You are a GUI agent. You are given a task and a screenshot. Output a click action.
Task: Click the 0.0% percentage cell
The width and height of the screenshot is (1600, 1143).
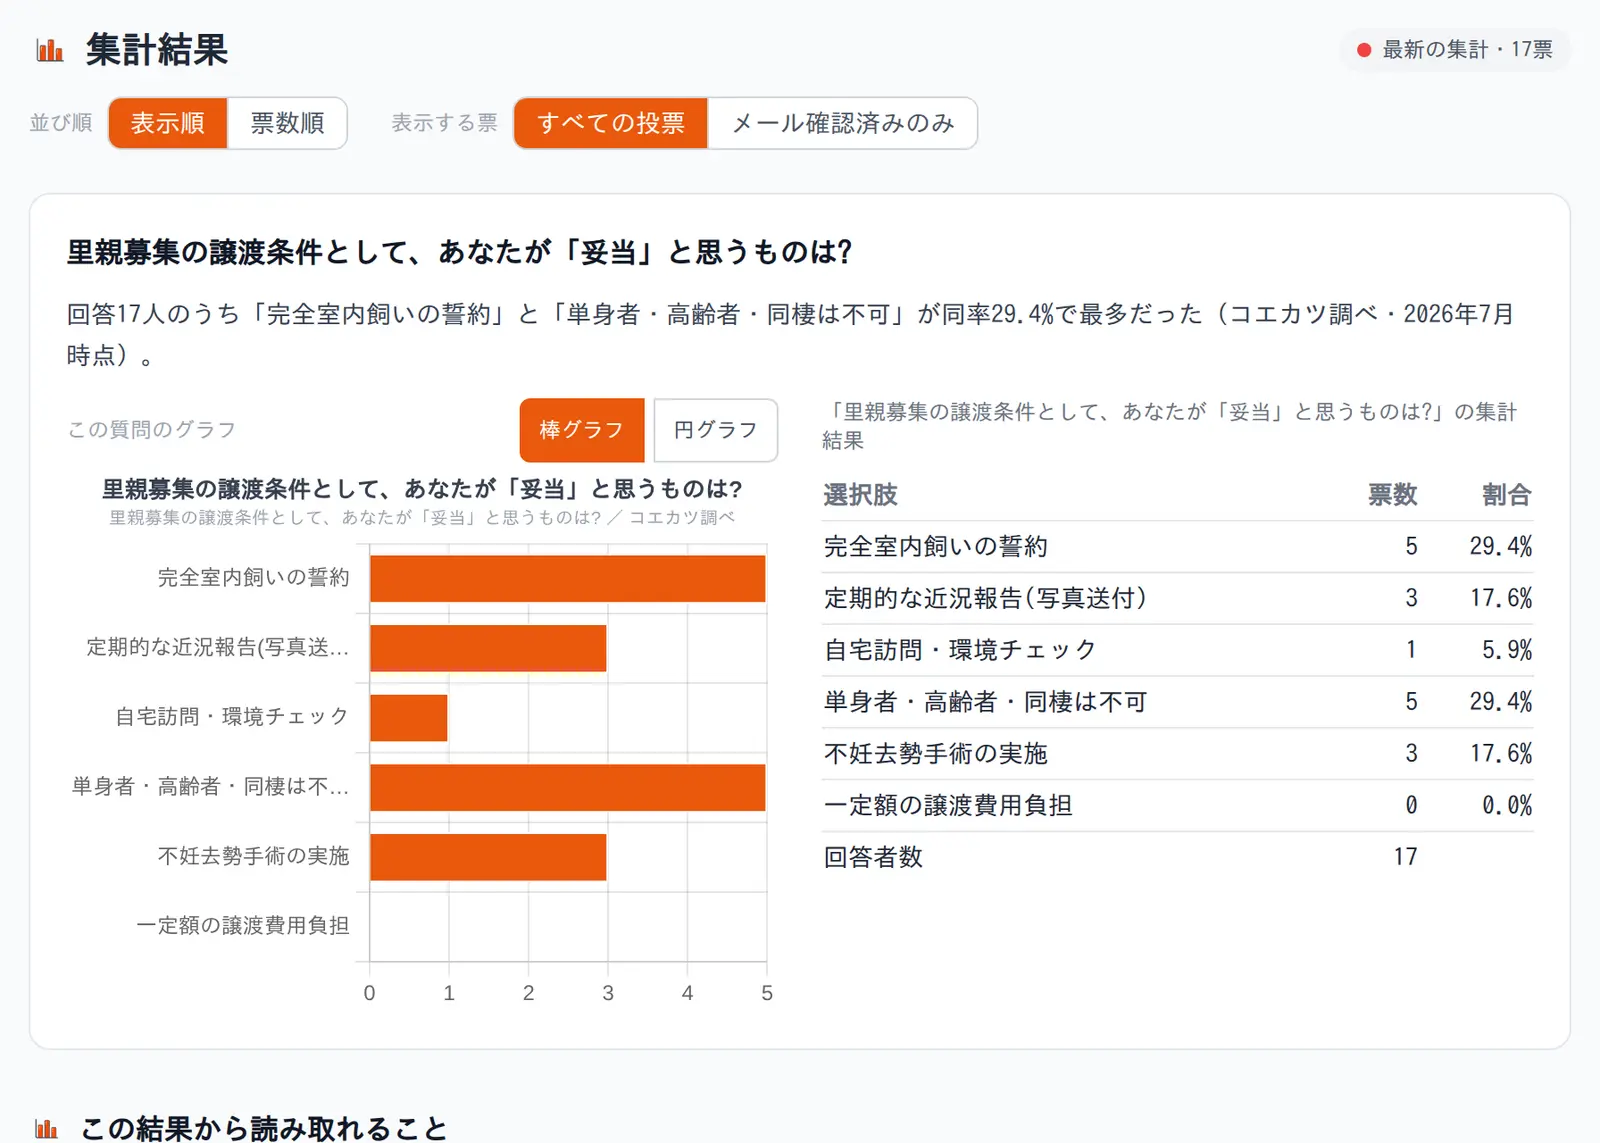coord(1506,805)
